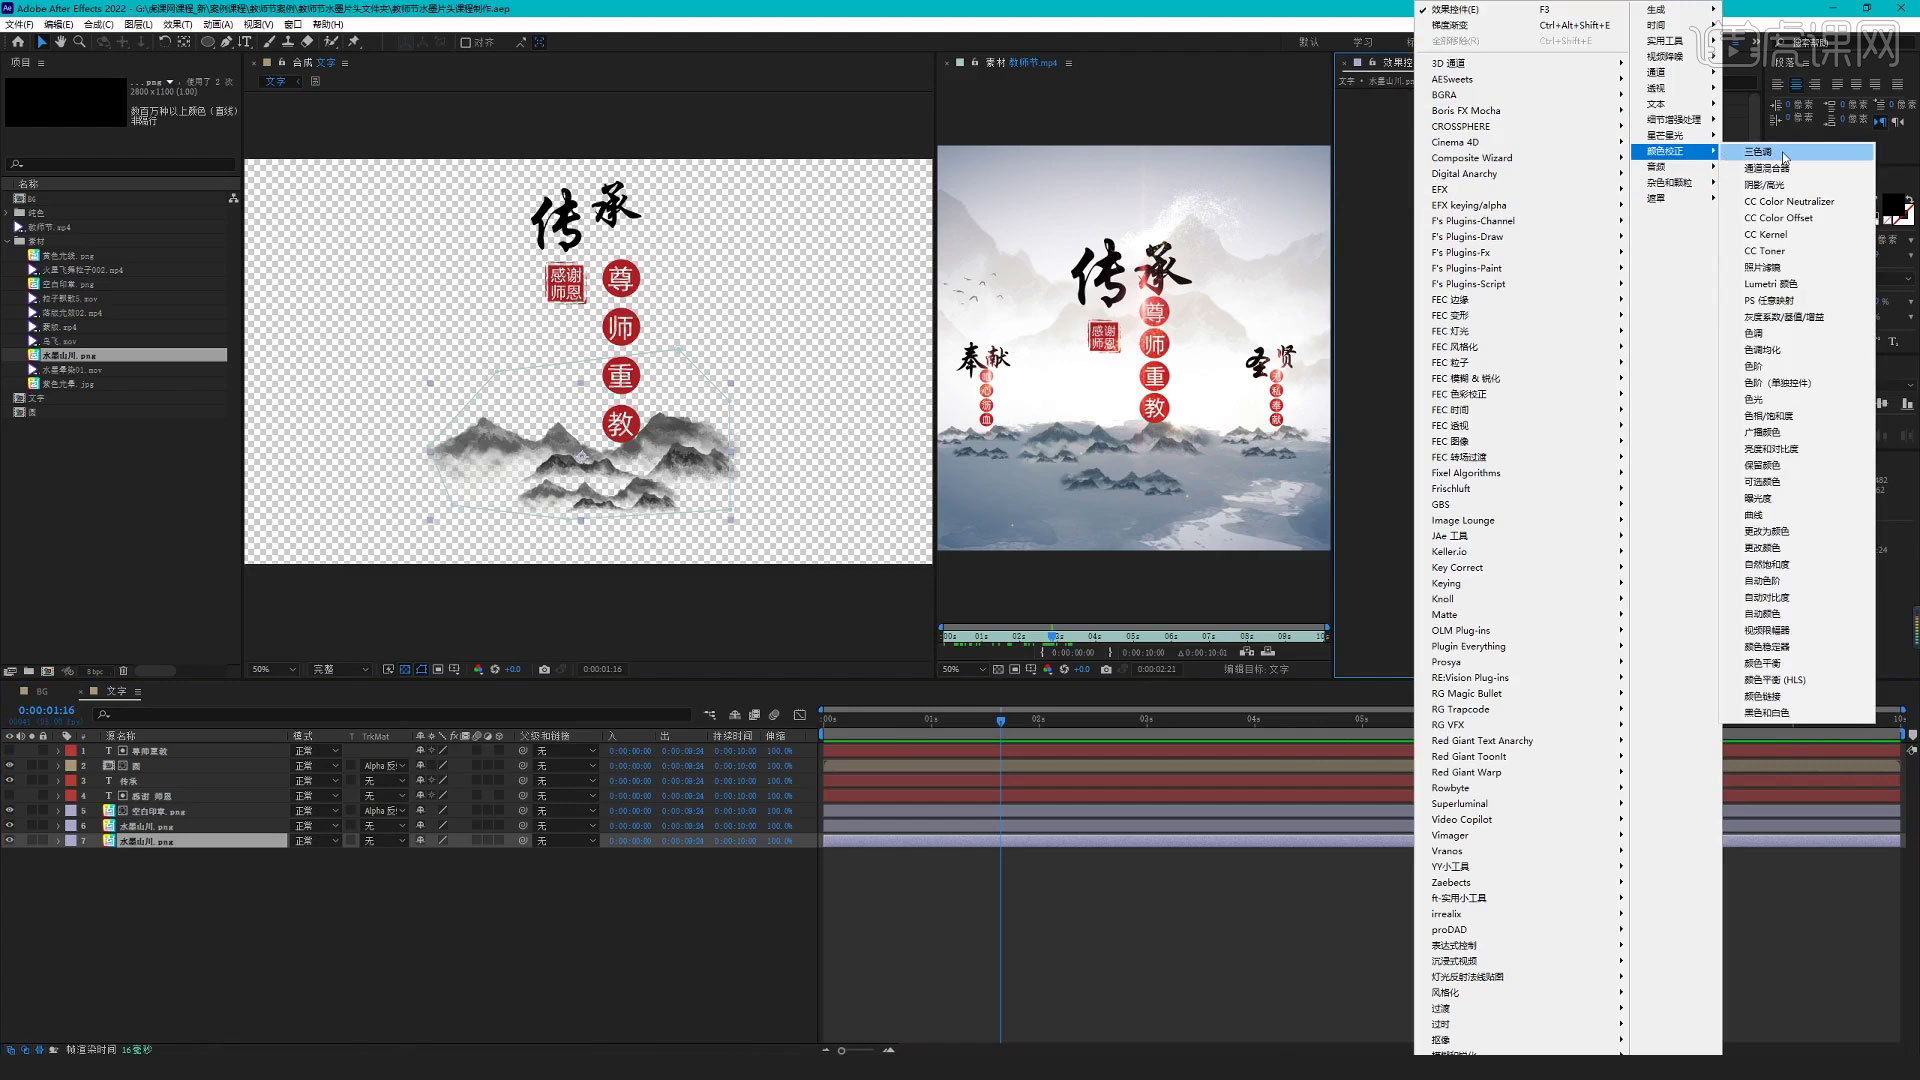
Task: Click exposure value +0.0 in composition viewer
Action: [x=512, y=669]
